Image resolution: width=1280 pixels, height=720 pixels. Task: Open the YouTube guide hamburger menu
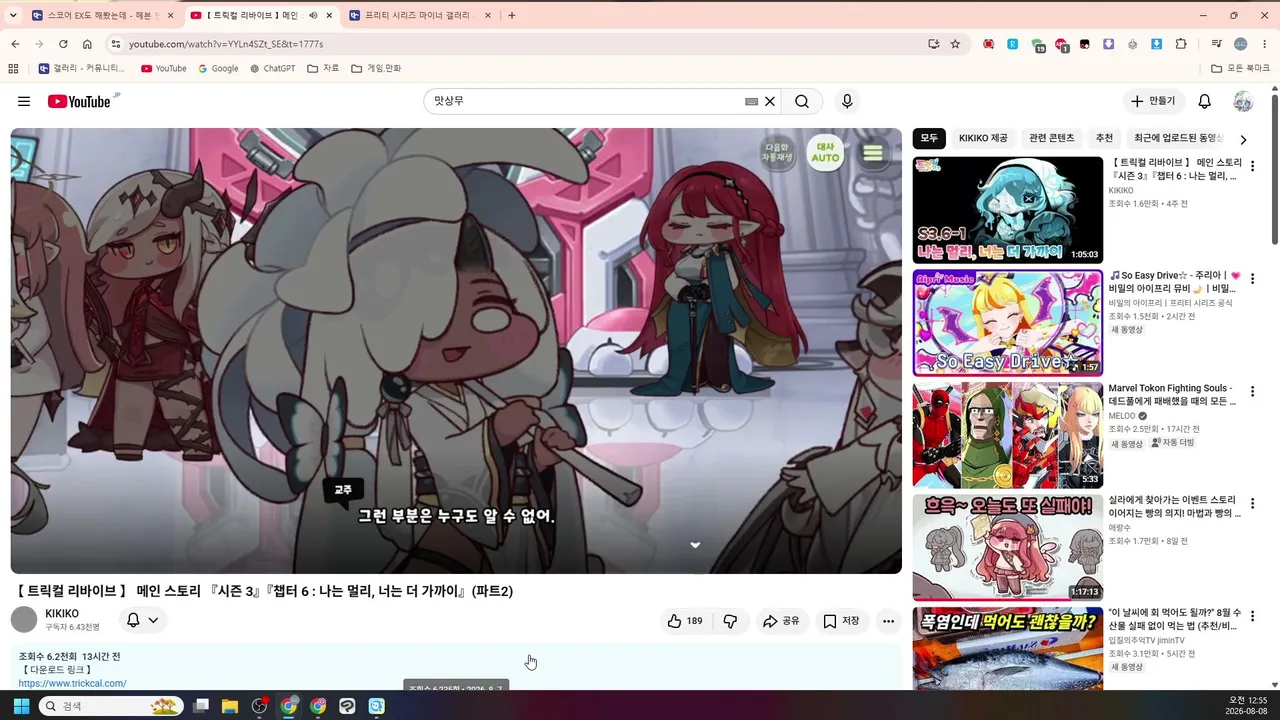point(24,101)
